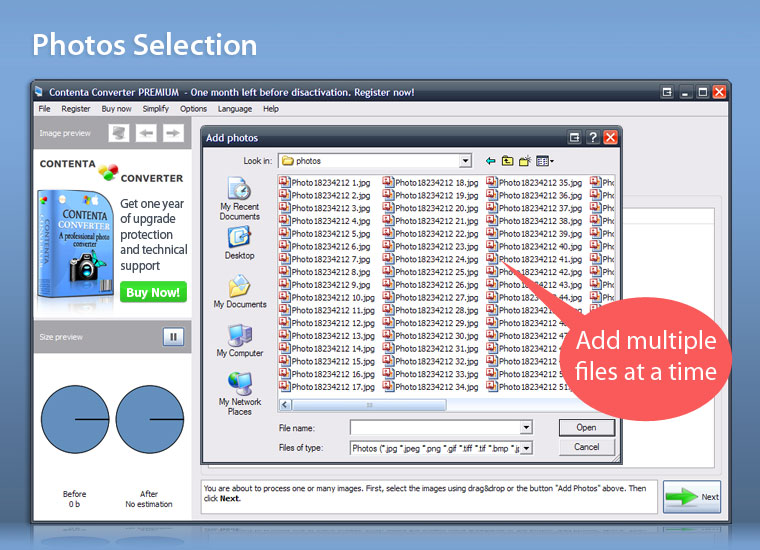Screen dimensions: 760x550
Task: Open the Buy now menu
Action: (116, 109)
